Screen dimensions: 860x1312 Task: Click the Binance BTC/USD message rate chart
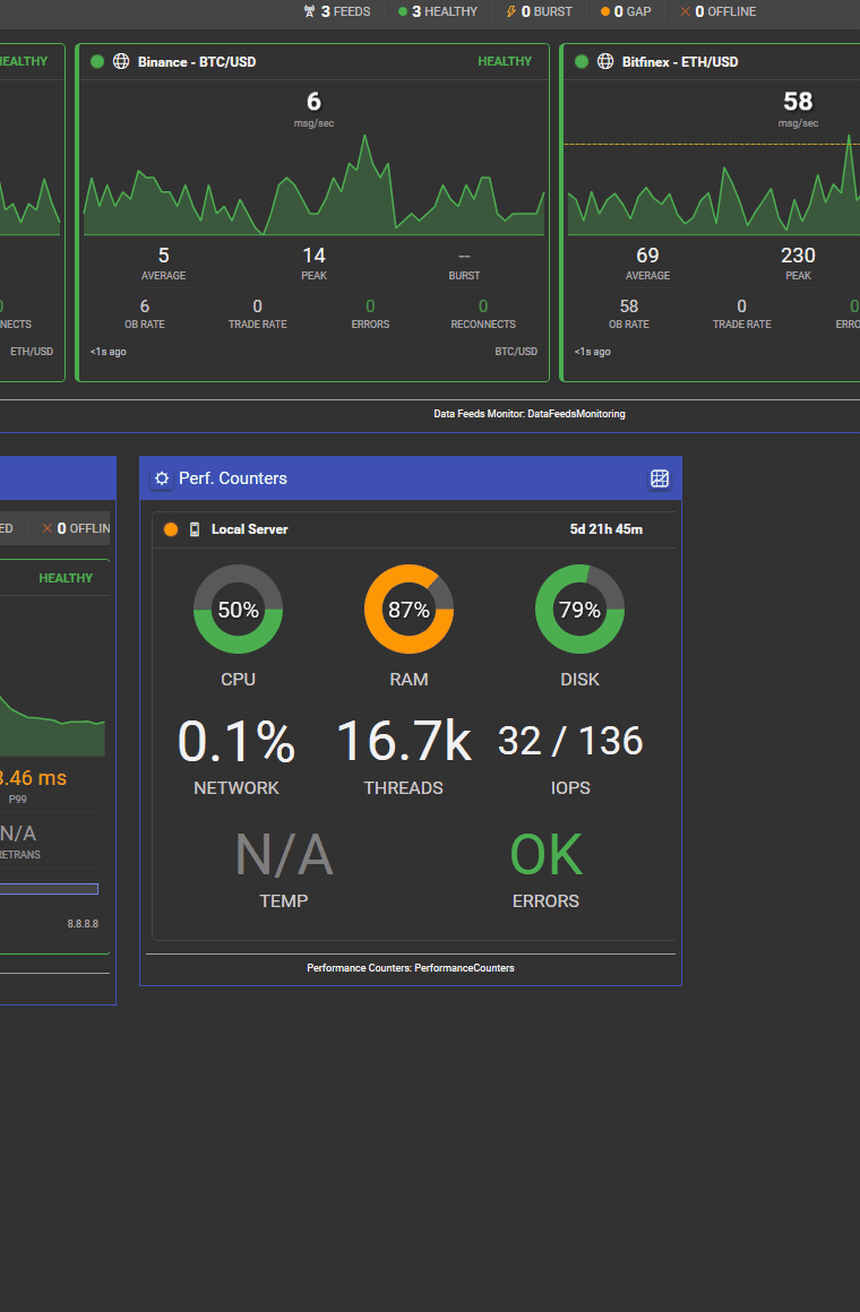click(314, 185)
